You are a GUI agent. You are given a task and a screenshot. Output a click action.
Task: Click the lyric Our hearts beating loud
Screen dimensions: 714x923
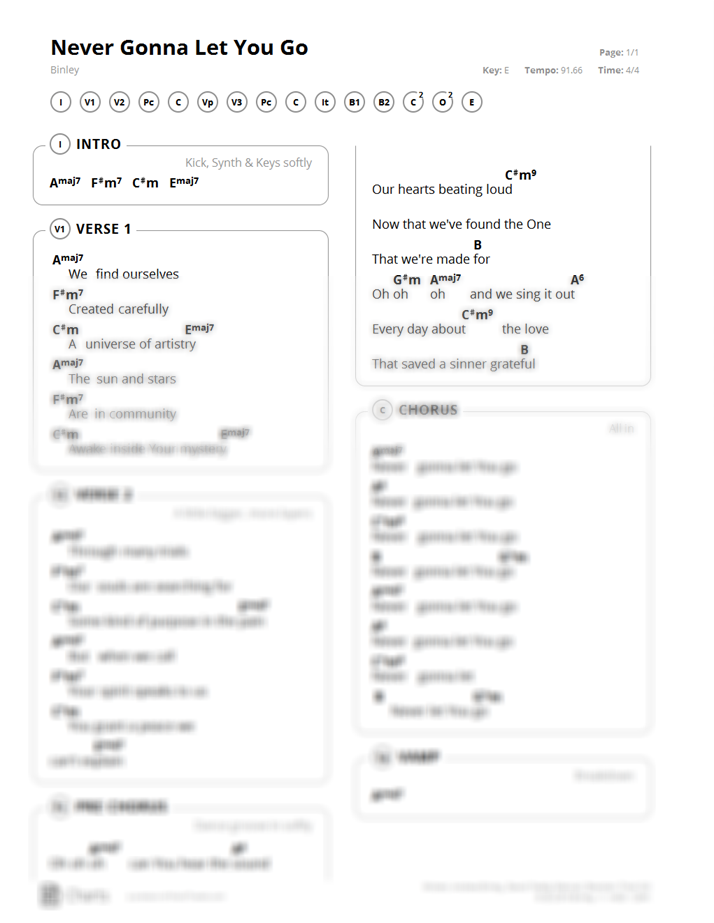pyautogui.click(x=442, y=189)
